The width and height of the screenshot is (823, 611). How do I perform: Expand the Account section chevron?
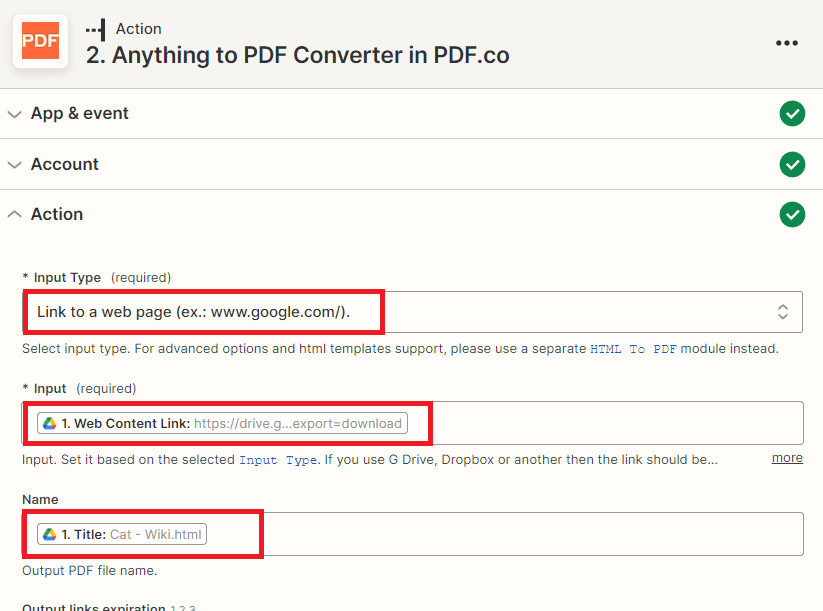[14, 164]
